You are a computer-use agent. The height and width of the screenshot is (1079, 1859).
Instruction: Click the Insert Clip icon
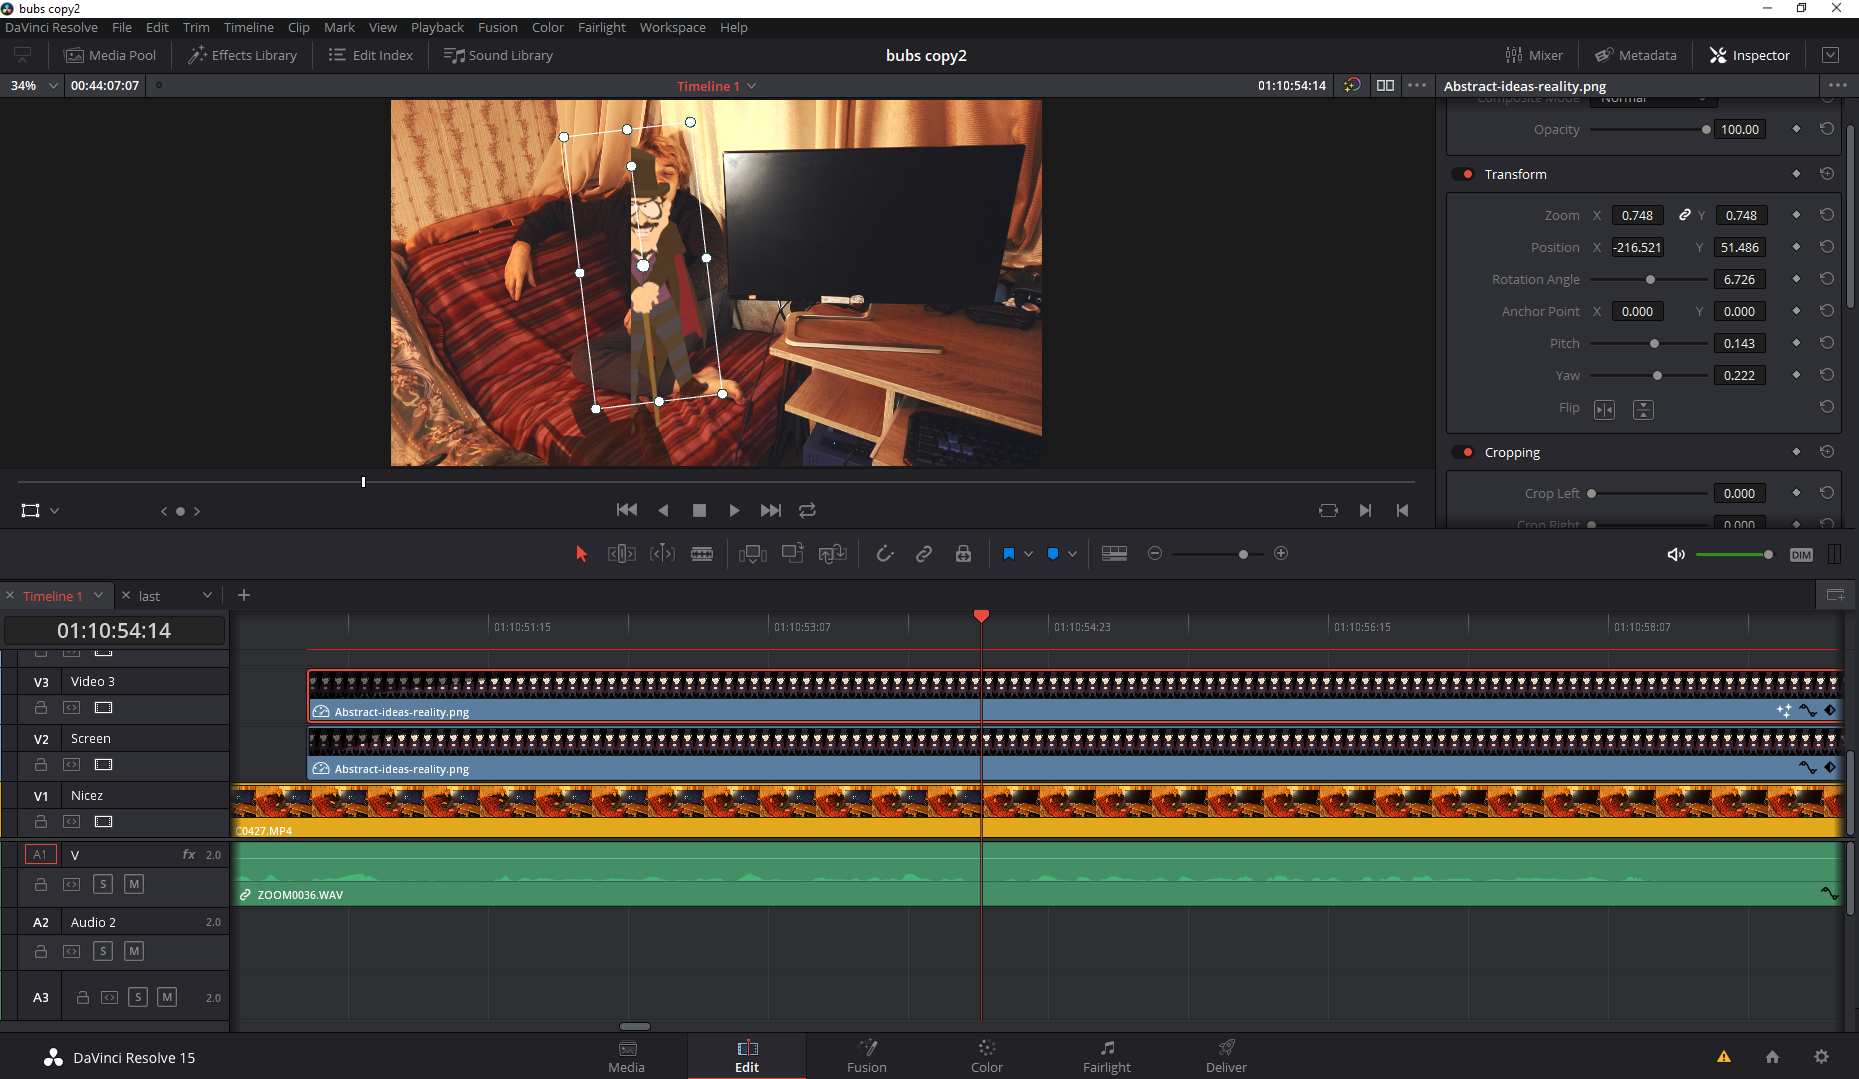point(752,554)
